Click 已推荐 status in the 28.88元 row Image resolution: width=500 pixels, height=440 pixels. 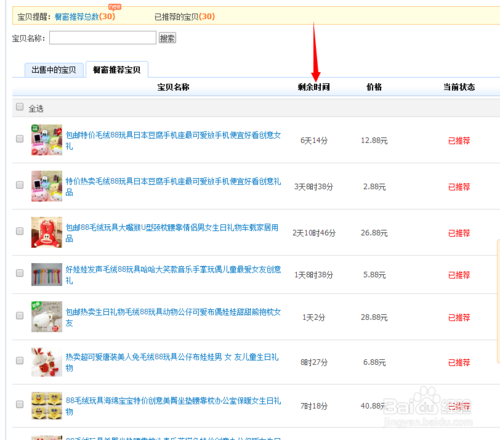pyautogui.click(x=459, y=317)
